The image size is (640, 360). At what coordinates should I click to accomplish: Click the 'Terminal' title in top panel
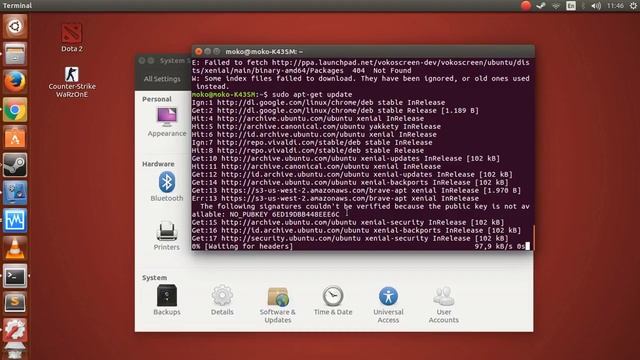coord(17,5)
